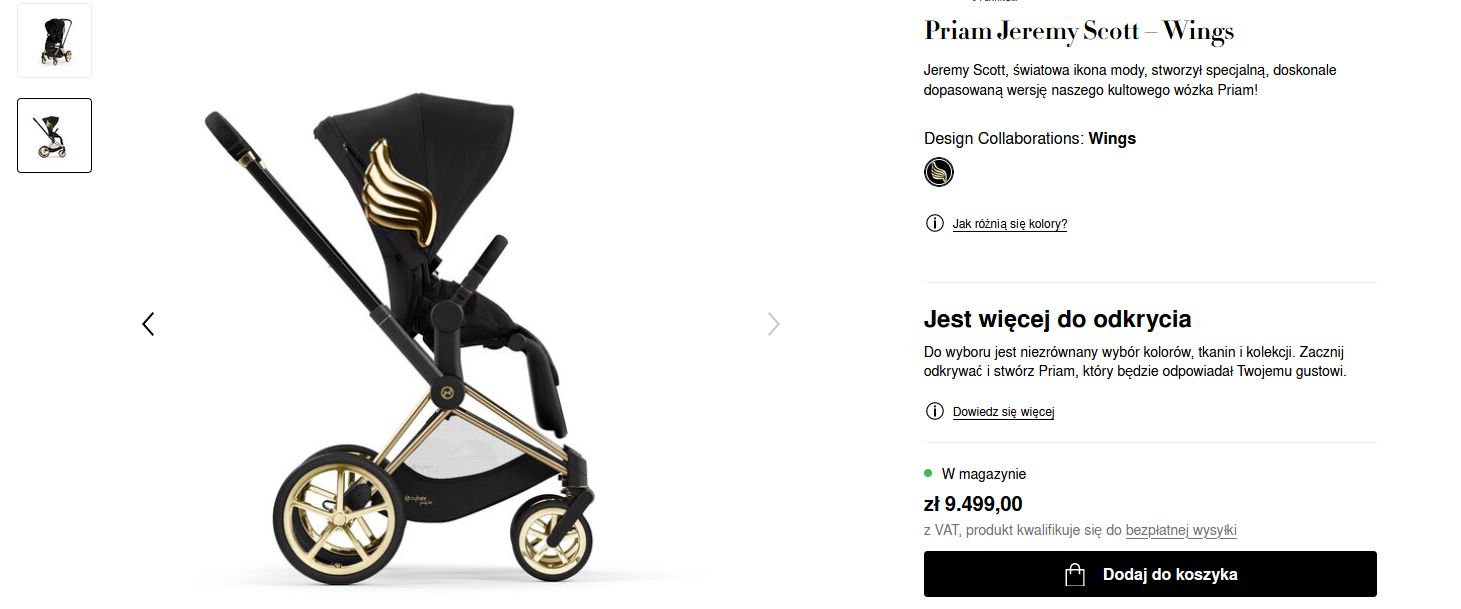Click the info icon beside color differences
The image size is (1461, 609).
[935, 223]
